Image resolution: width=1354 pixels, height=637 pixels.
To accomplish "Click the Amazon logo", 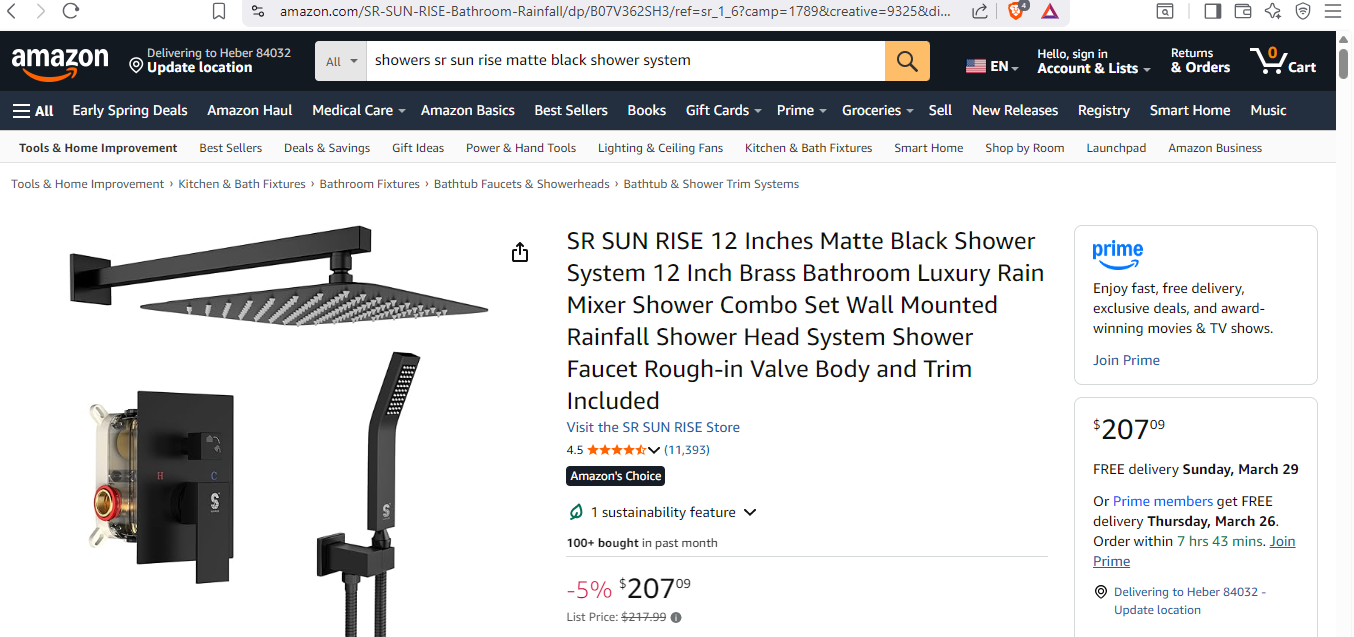I will [60, 61].
